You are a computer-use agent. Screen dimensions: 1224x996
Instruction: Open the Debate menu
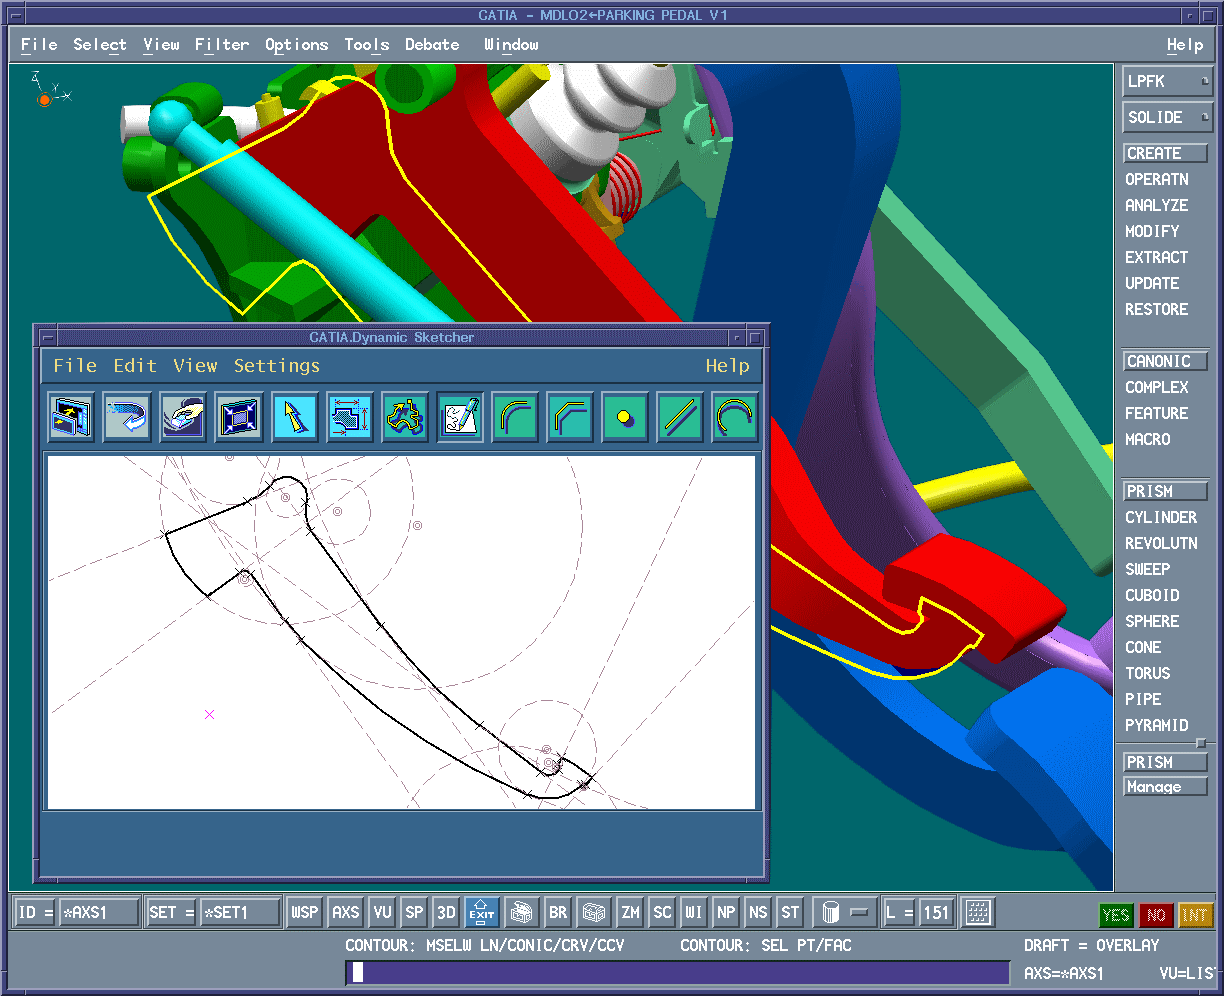(x=432, y=45)
